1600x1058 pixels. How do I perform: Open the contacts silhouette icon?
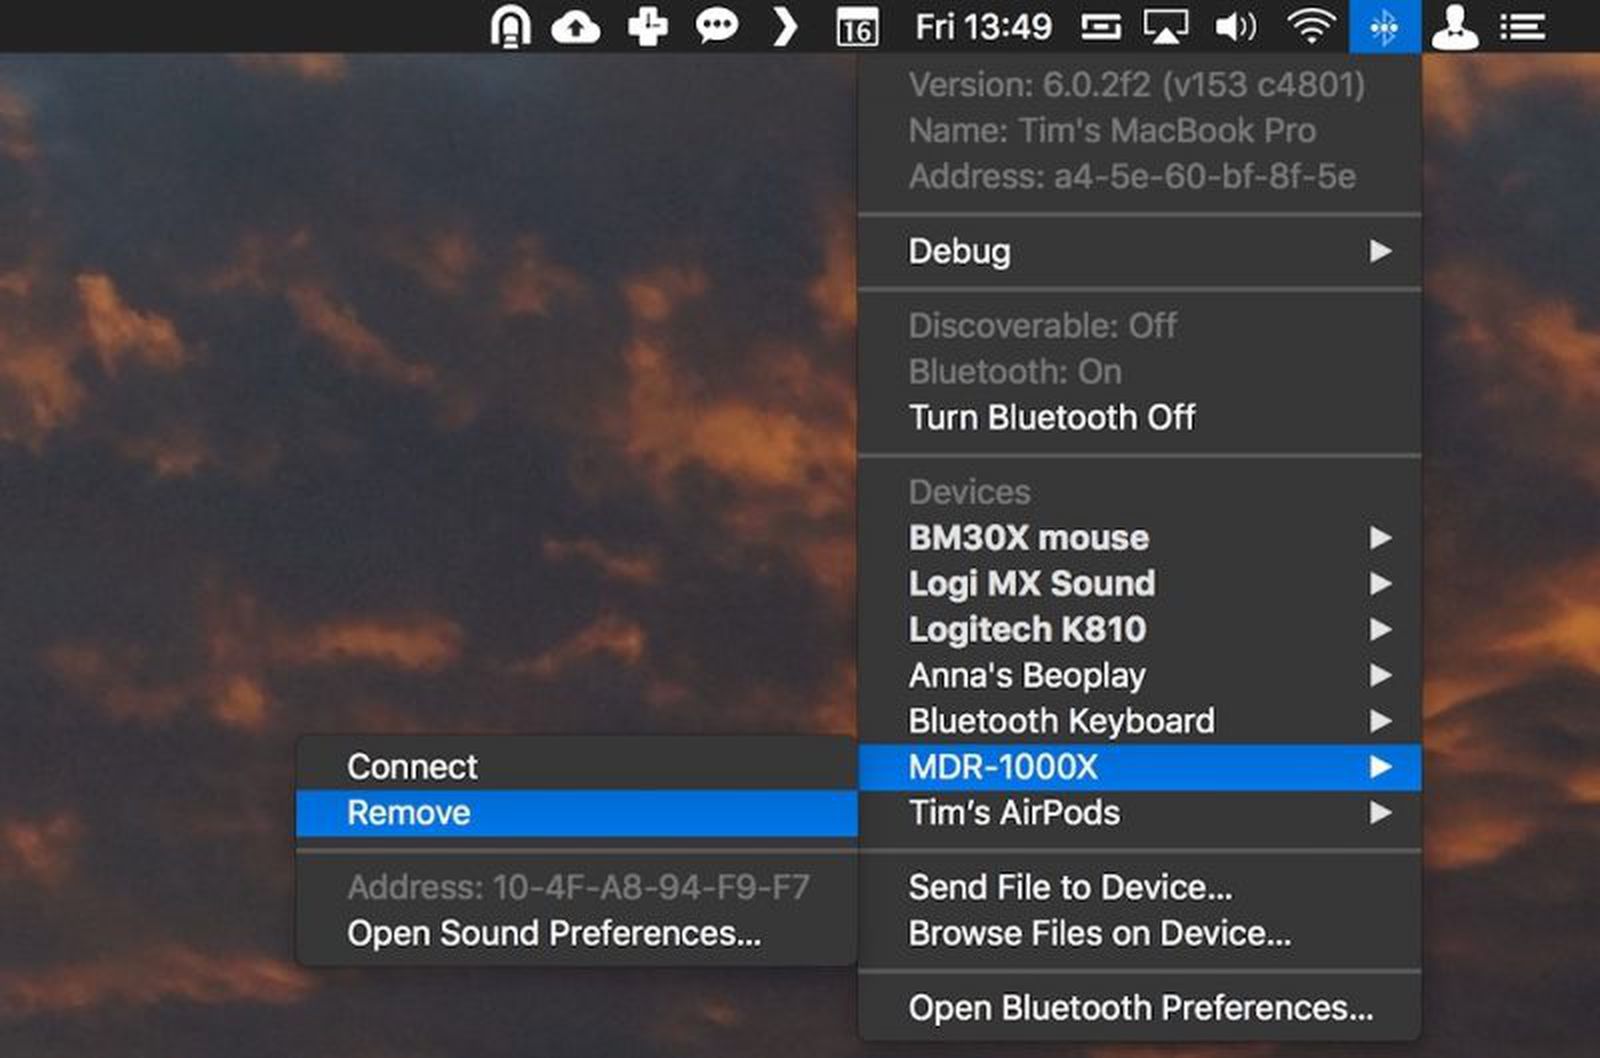tap(1457, 26)
